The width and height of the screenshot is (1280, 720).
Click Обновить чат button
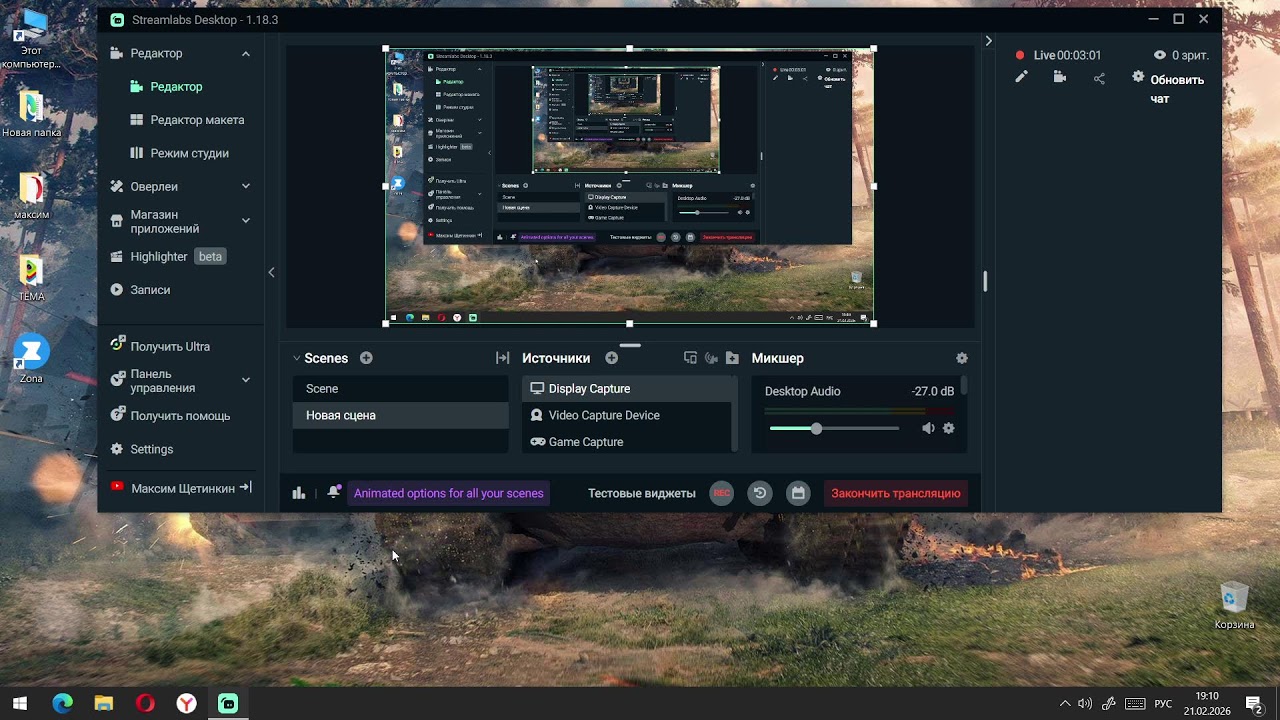(x=1176, y=89)
